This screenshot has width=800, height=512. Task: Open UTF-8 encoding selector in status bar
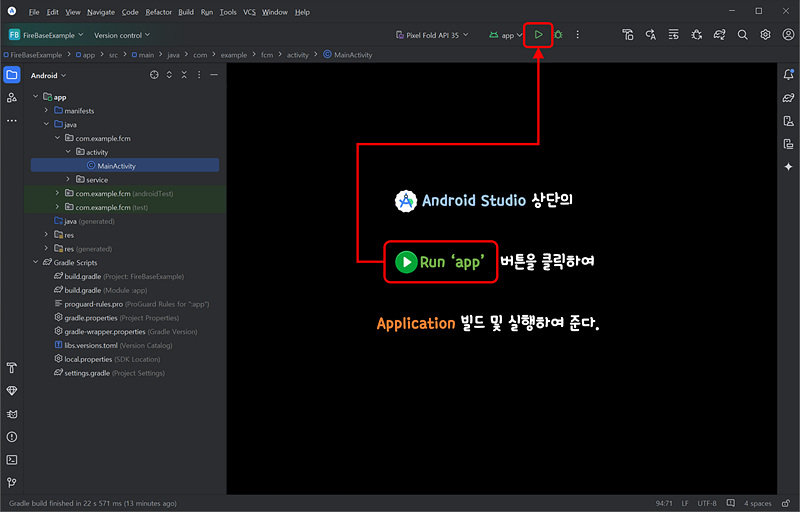coord(707,503)
